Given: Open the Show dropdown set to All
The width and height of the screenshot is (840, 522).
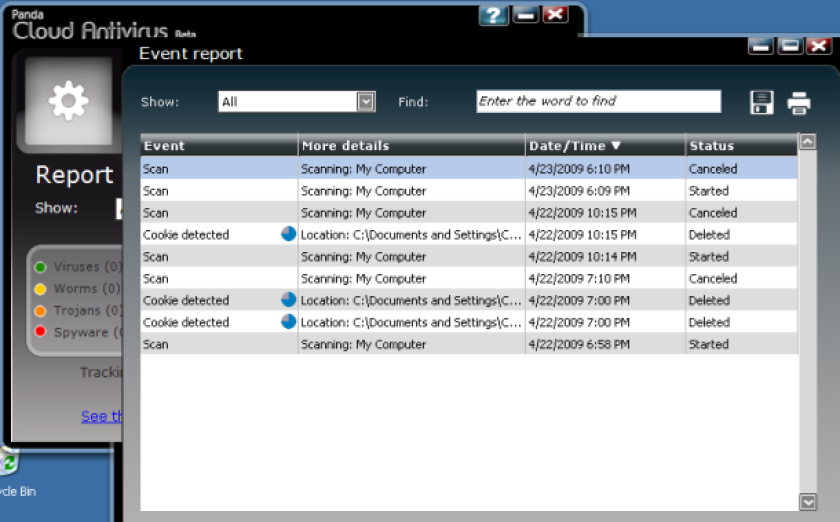Looking at the screenshot, I should pyautogui.click(x=297, y=101).
